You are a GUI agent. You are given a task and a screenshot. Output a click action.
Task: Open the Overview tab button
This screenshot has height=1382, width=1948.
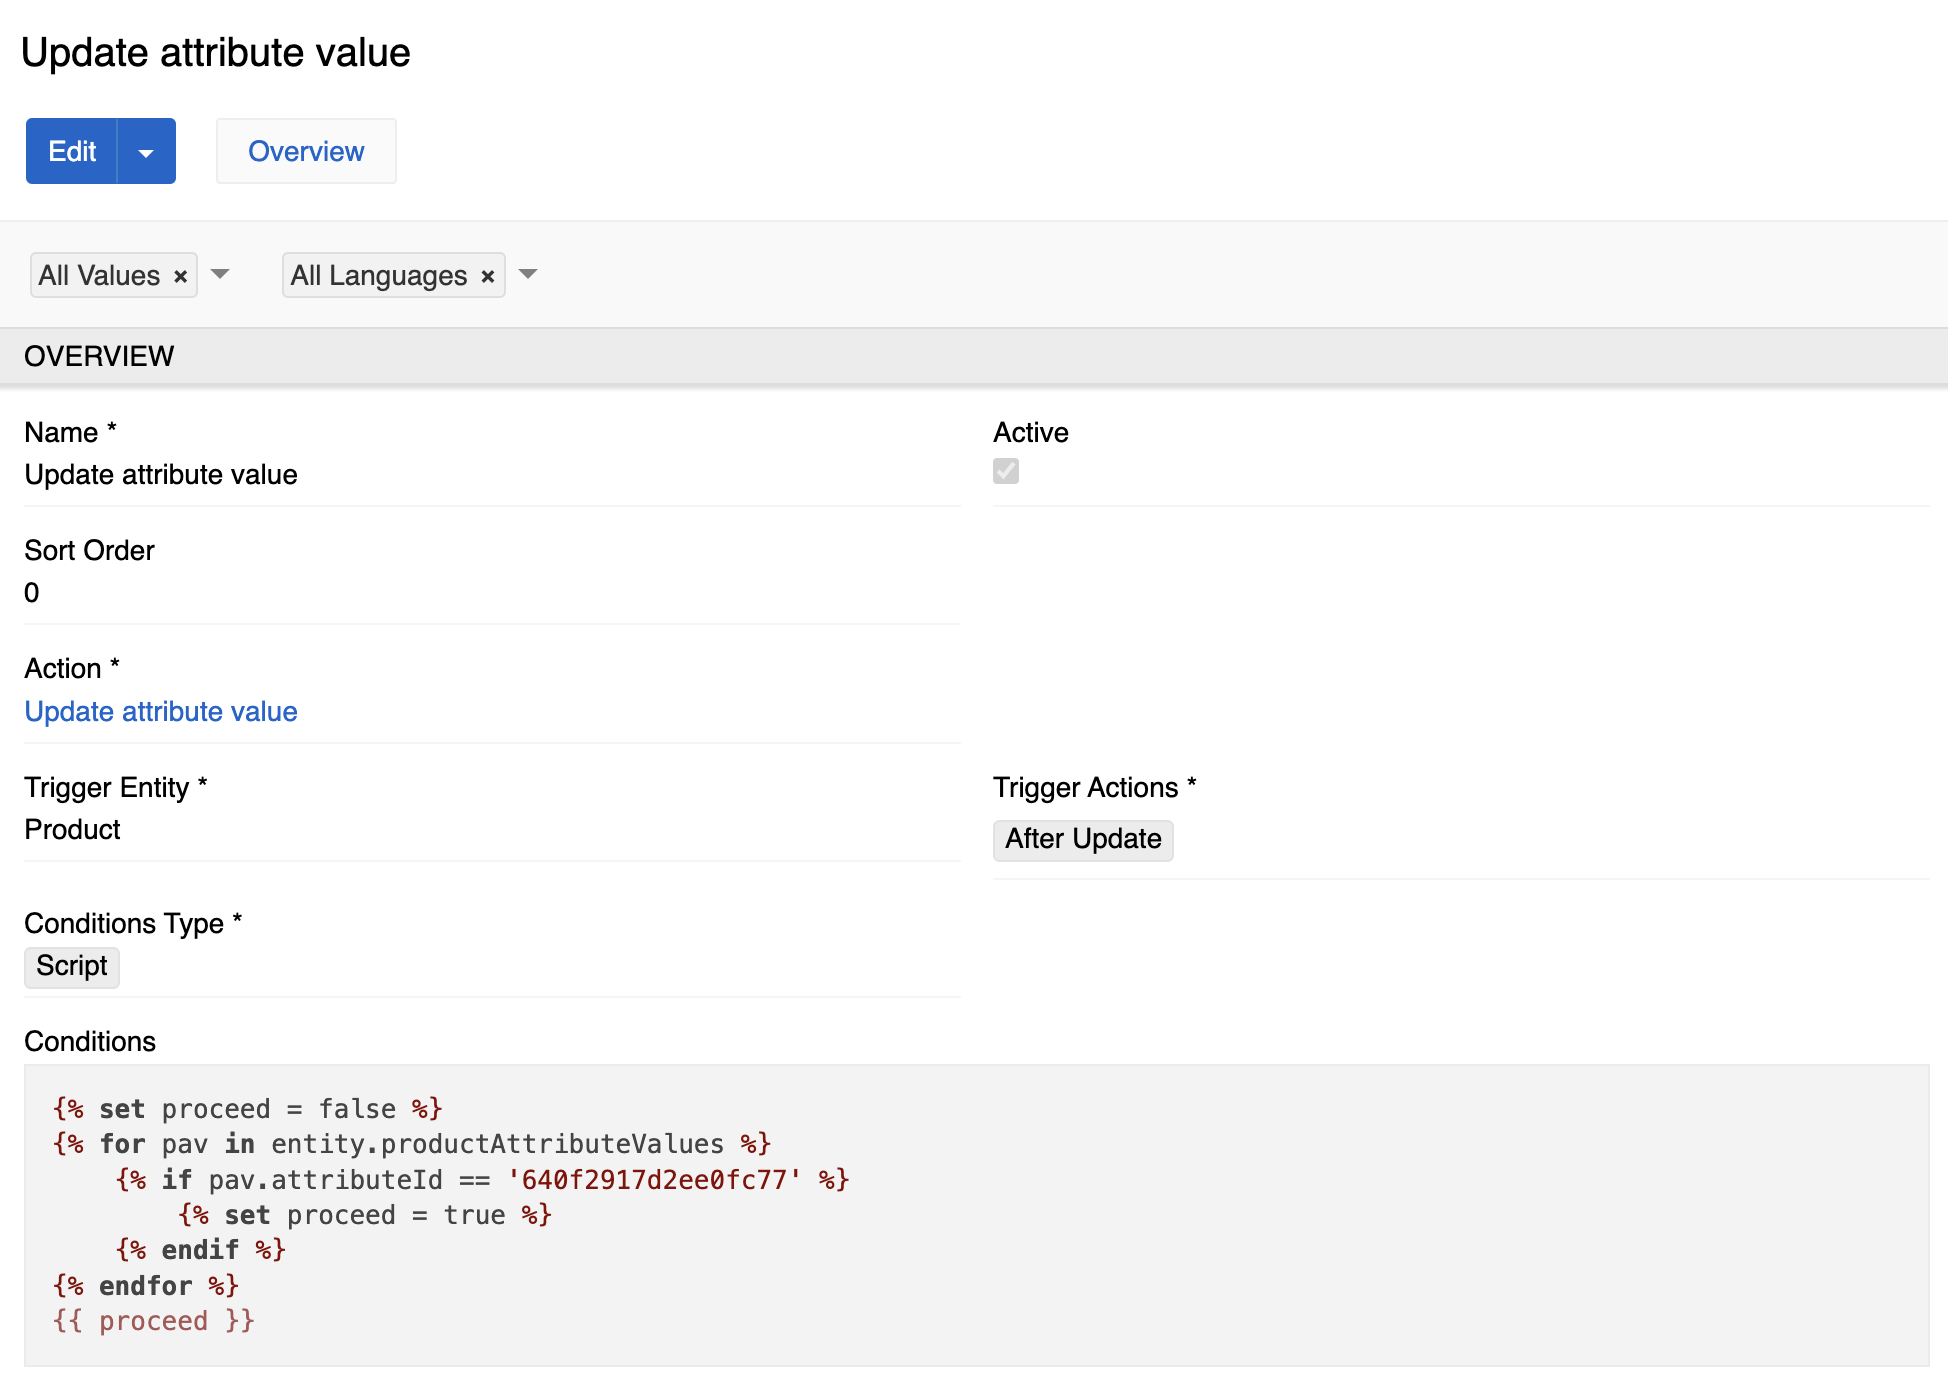pyautogui.click(x=306, y=152)
